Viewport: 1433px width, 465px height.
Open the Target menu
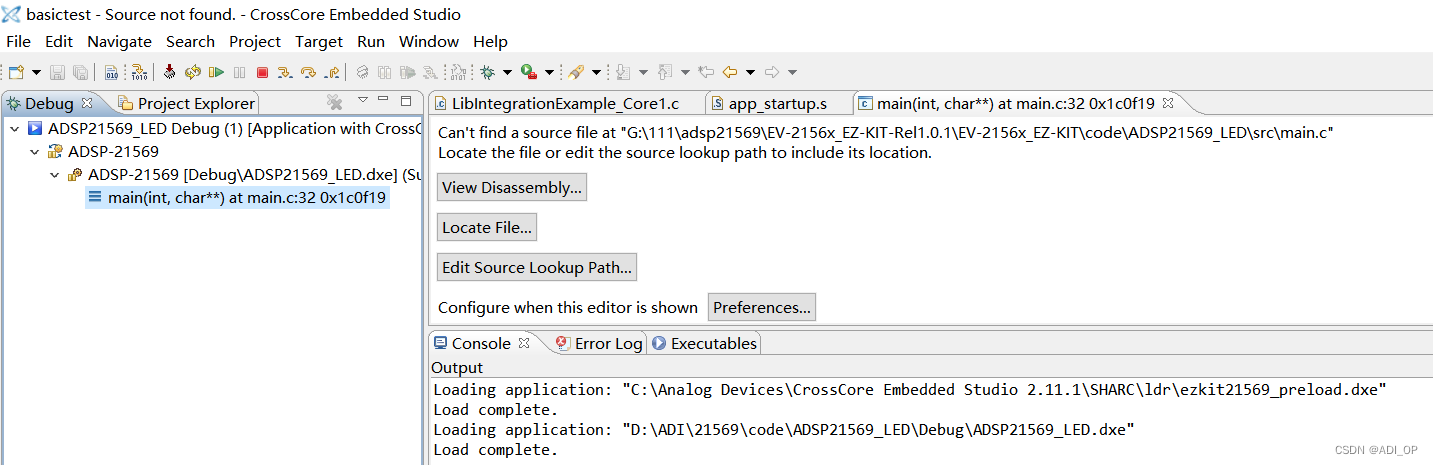319,41
